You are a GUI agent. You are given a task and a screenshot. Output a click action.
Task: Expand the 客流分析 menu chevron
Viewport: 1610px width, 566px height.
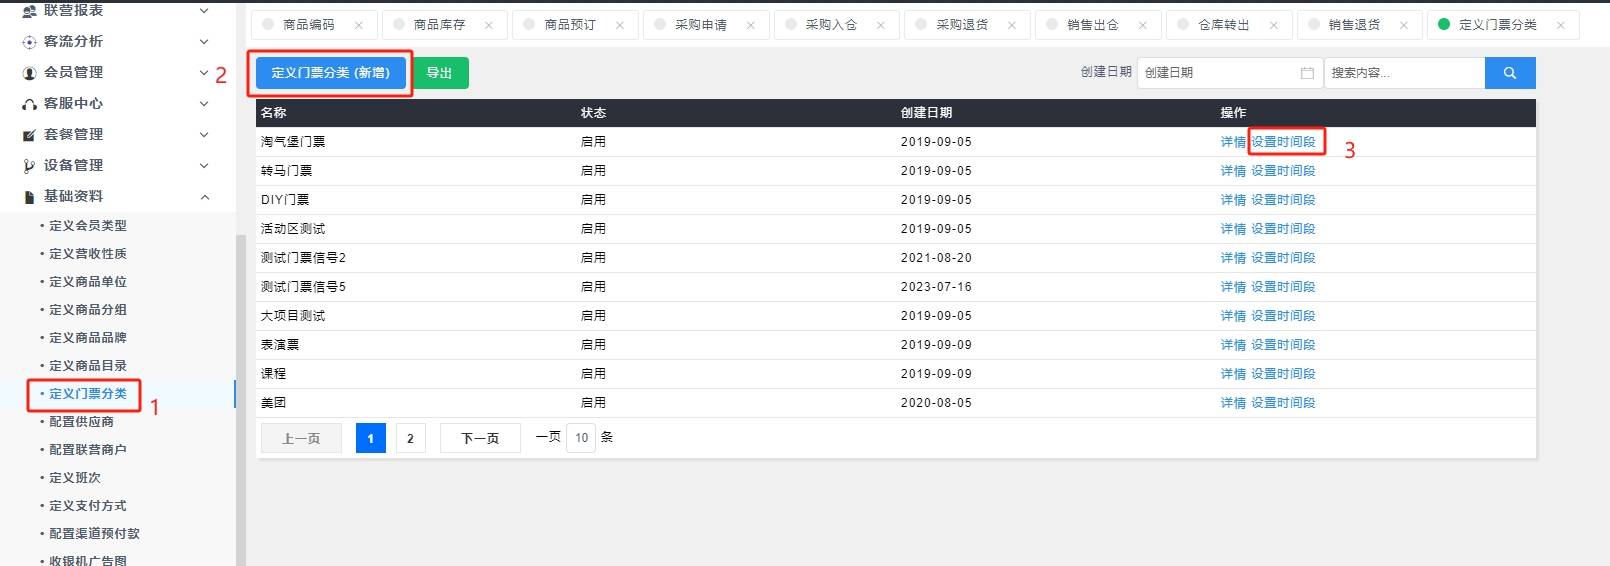pos(204,42)
